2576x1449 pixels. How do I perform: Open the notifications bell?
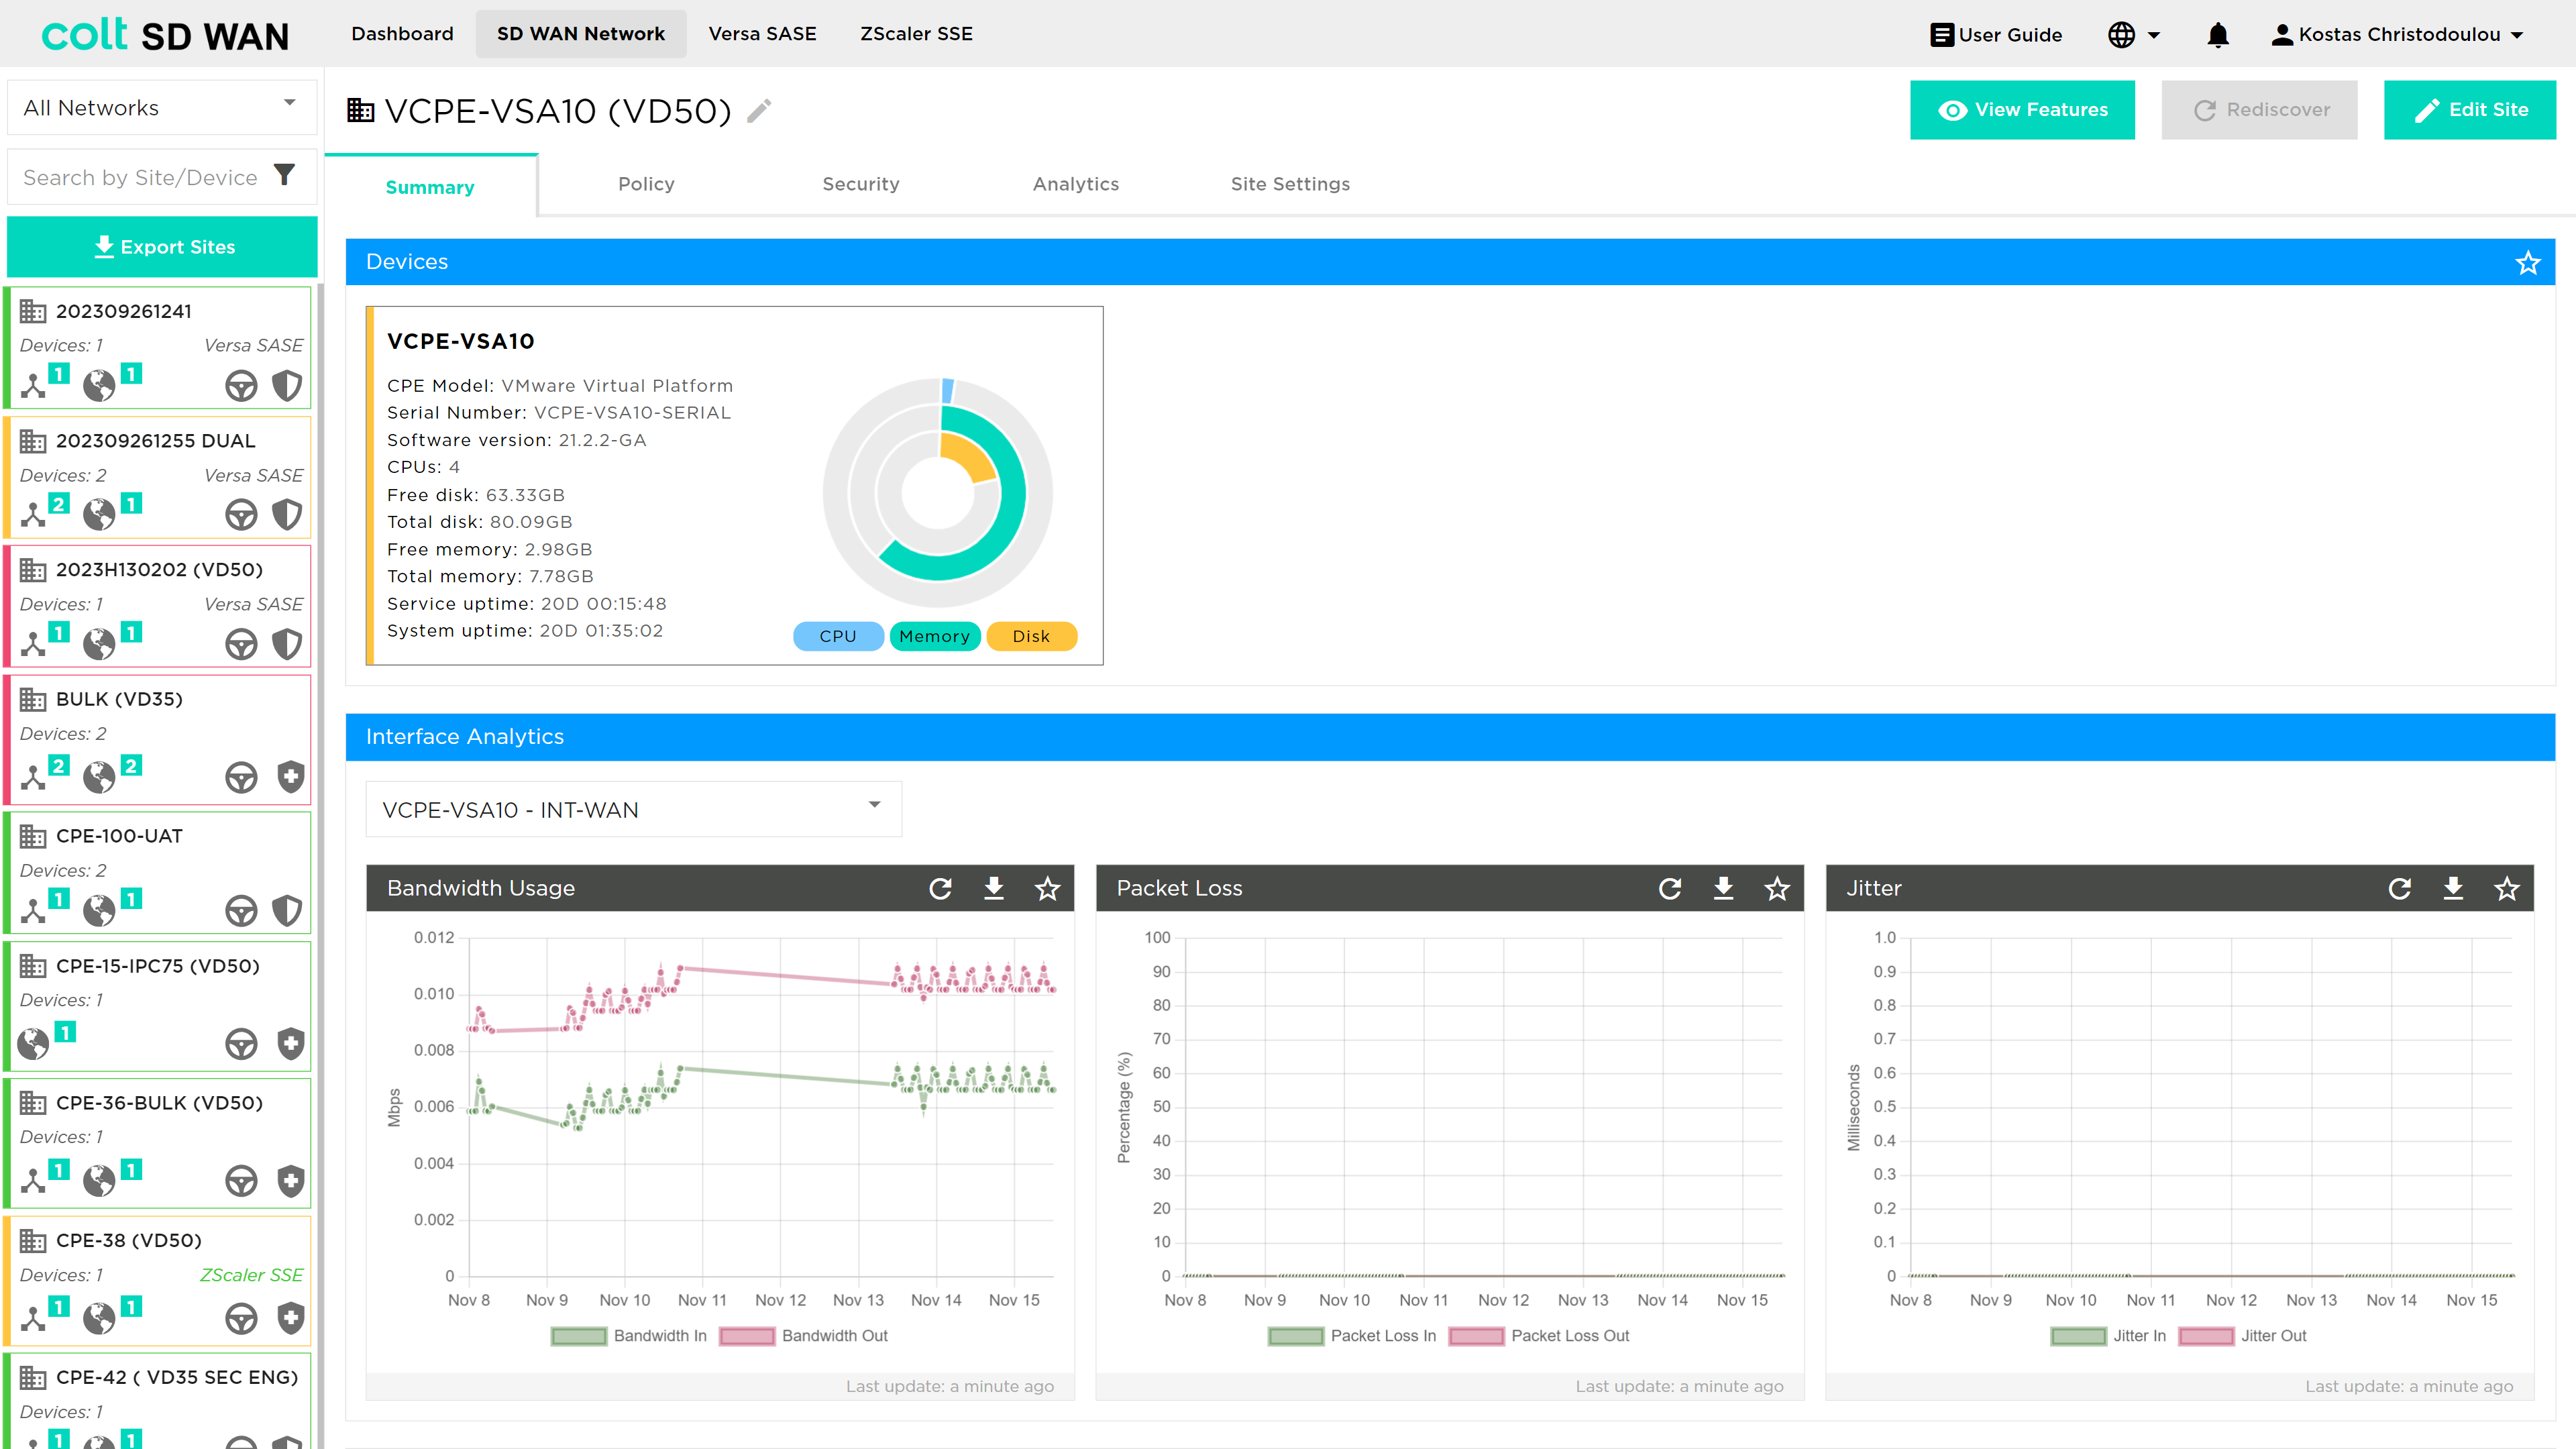pos(2217,35)
